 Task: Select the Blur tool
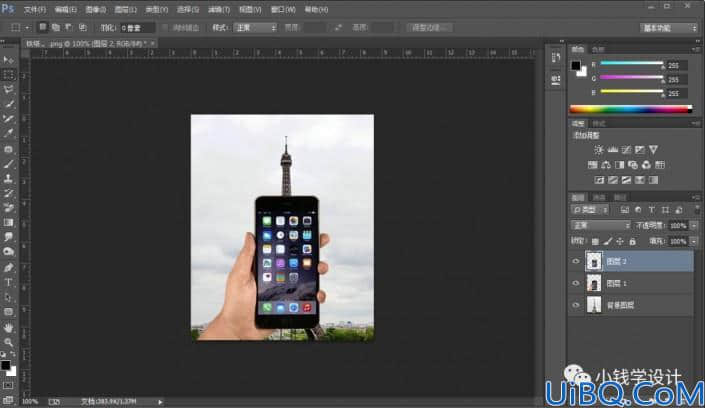tap(8, 237)
